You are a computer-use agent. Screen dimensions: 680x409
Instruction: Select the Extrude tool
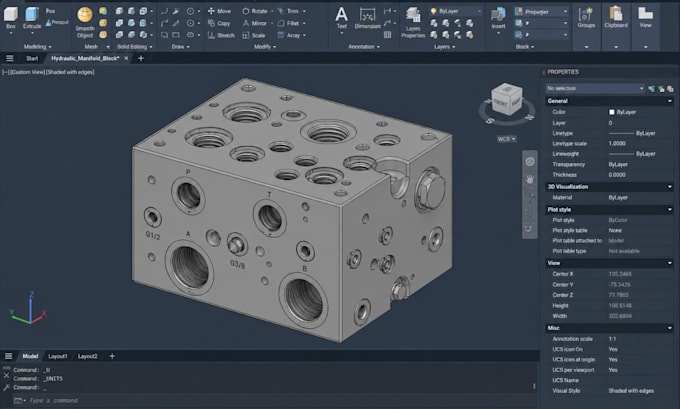click(x=32, y=18)
